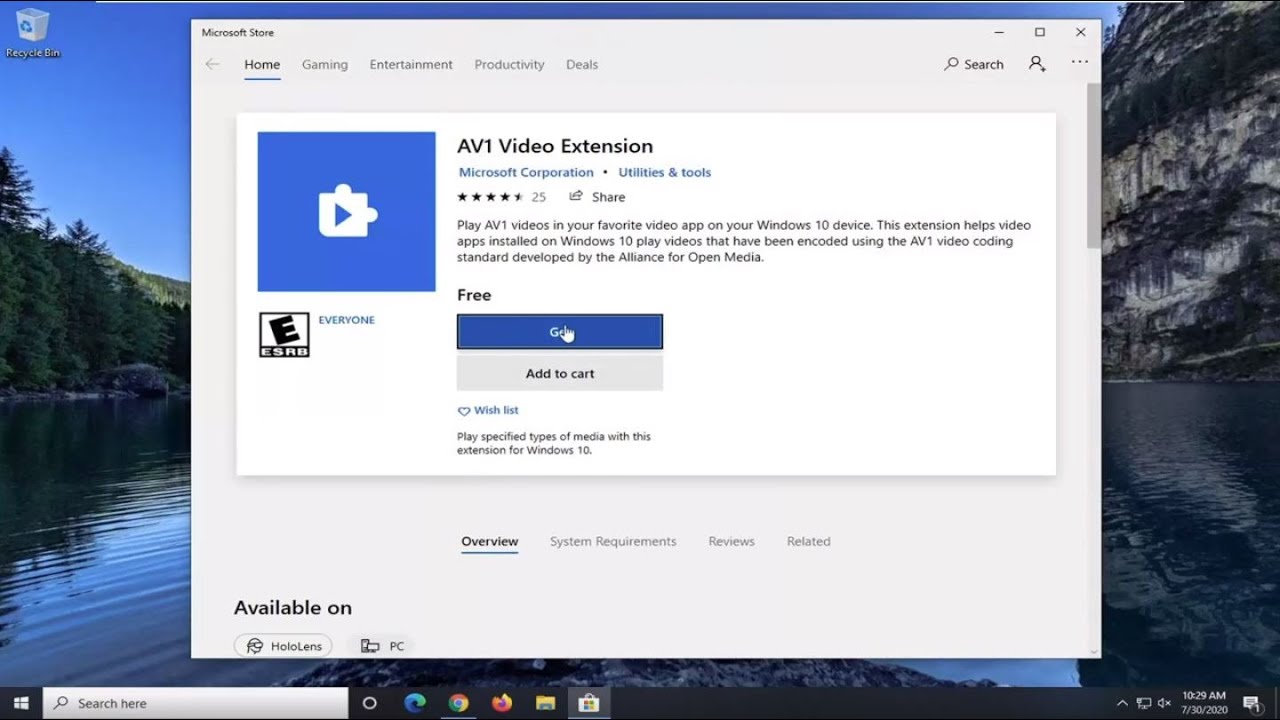Click the HoloLens availability chip
Viewport: 1280px width, 720px height.
283,646
